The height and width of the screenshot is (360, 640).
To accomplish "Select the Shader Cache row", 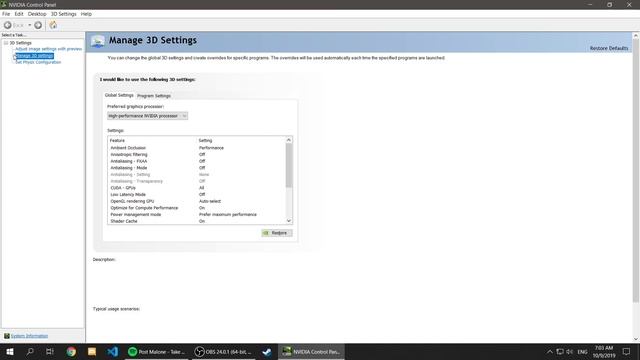I will click(x=197, y=221).
